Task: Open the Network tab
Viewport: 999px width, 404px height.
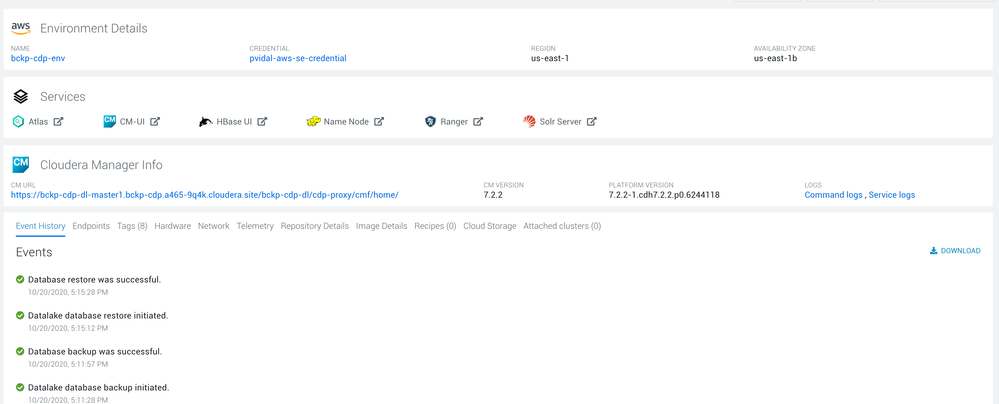Action: 213,226
